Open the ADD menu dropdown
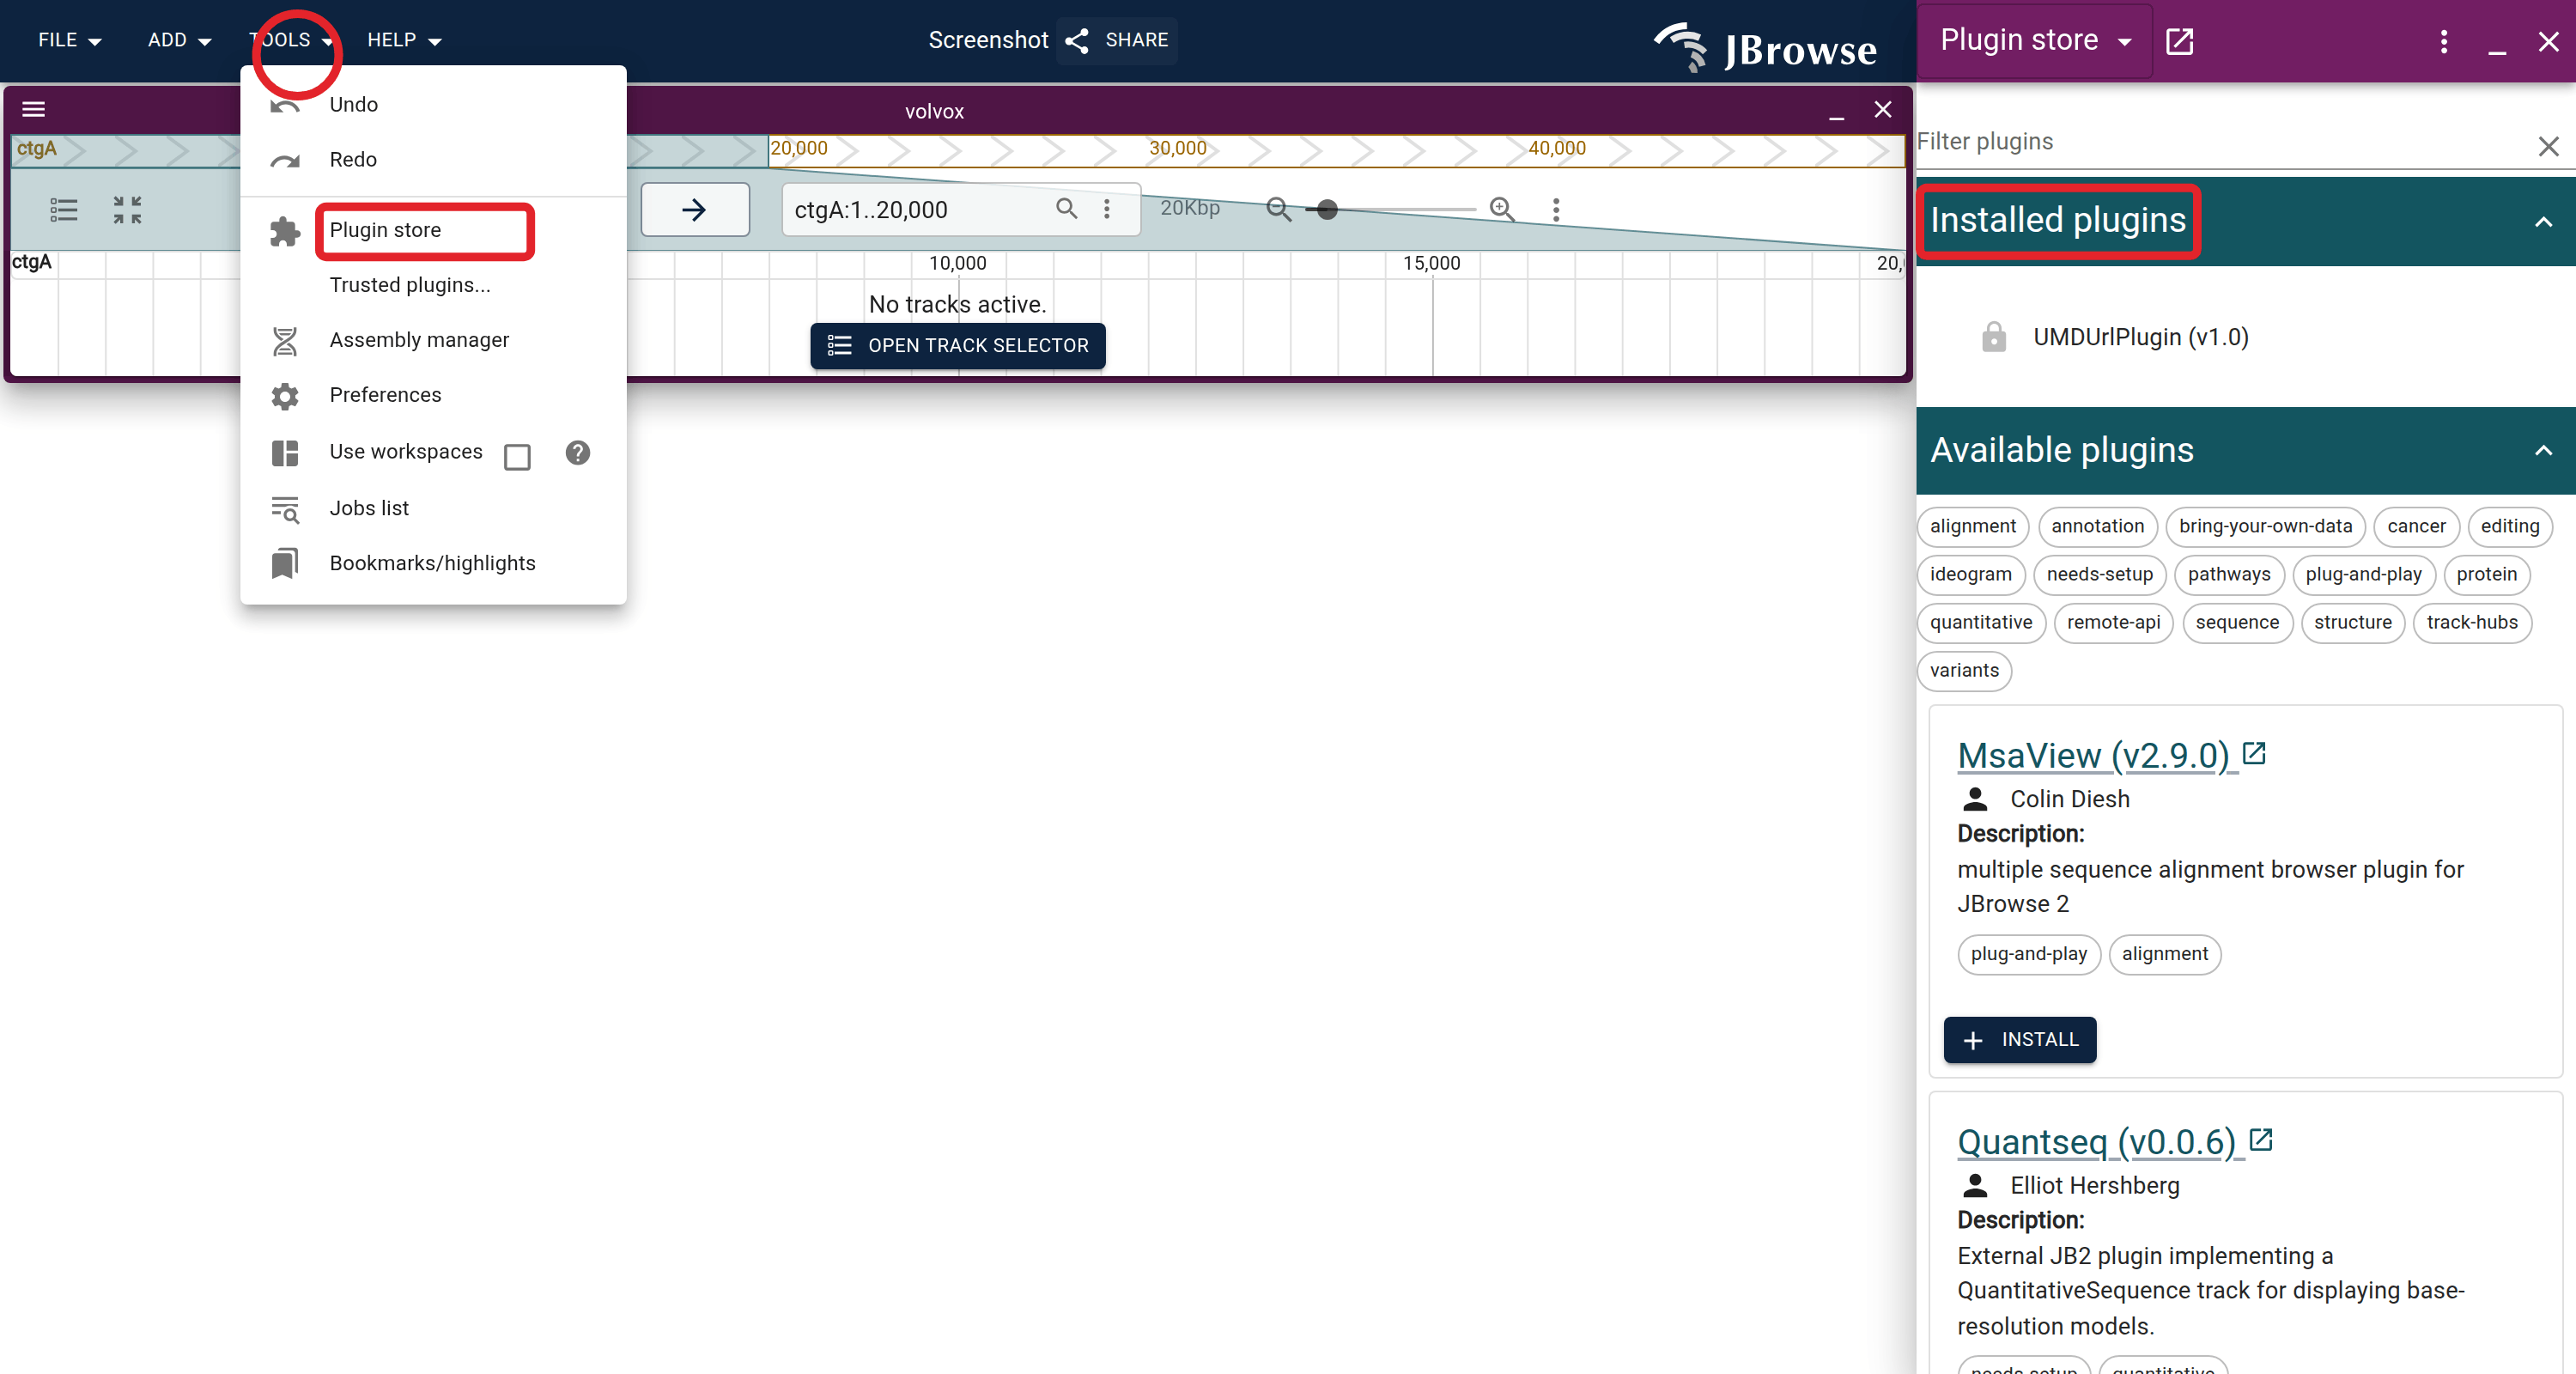Viewport: 2576px width, 1374px height. [x=179, y=40]
